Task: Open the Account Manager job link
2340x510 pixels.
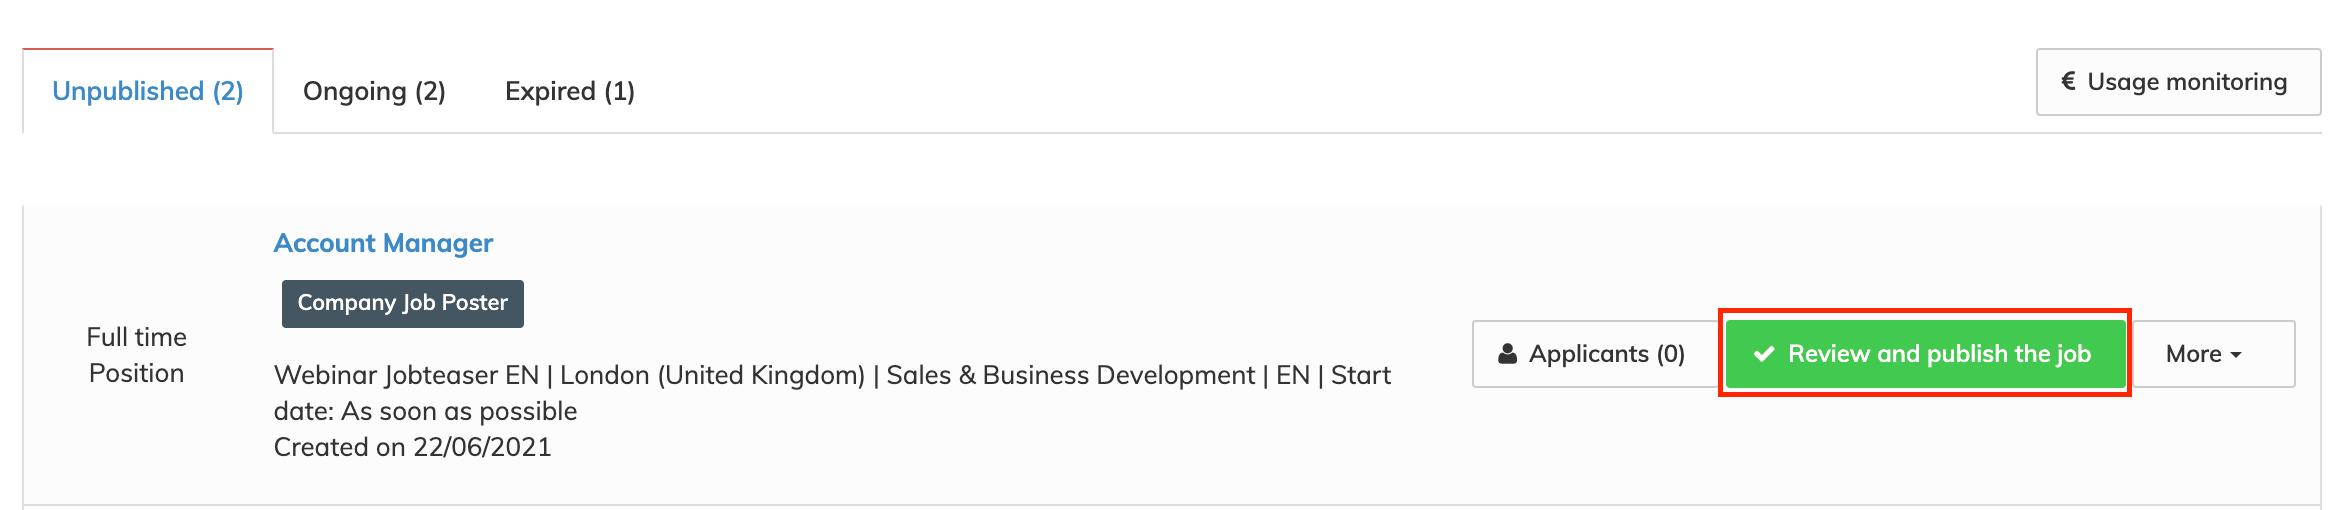Action: (383, 243)
